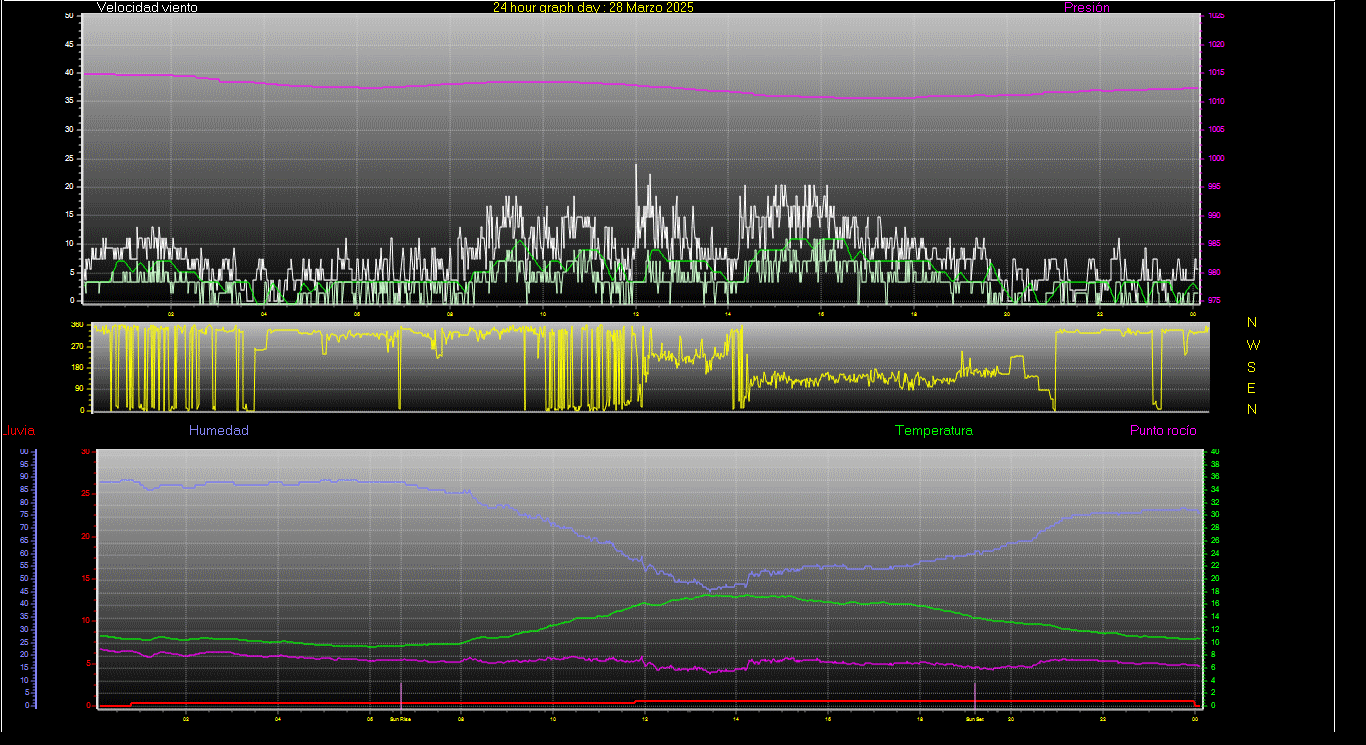The image size is (1366, 745).
Task: Click the 45 value on wind speed axis
Action: 69,44
